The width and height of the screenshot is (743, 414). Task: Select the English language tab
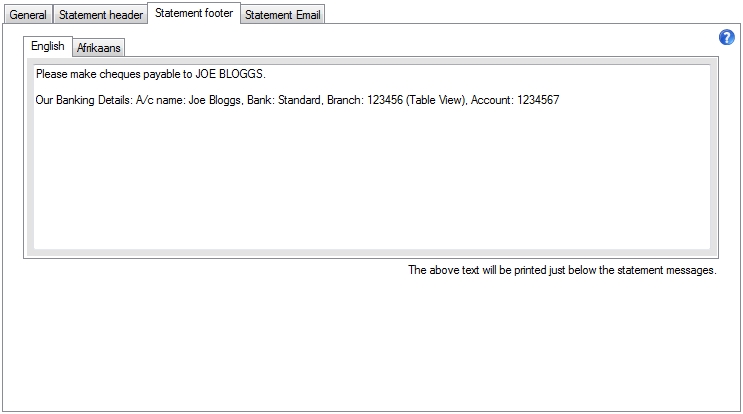click(48, 46)
